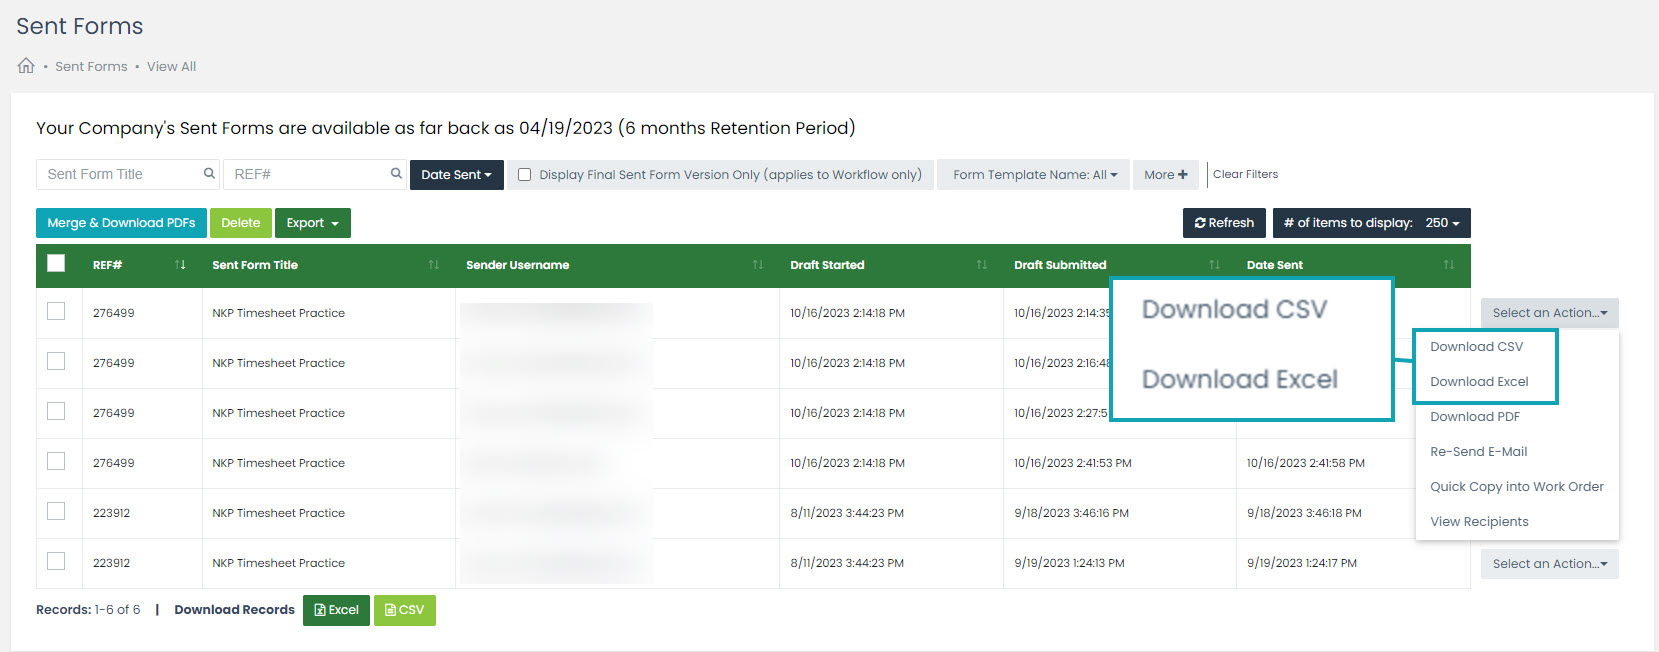Sort by REF# column arrows
The width and height of the screenshot is (1659, 652).
point(180,265)
